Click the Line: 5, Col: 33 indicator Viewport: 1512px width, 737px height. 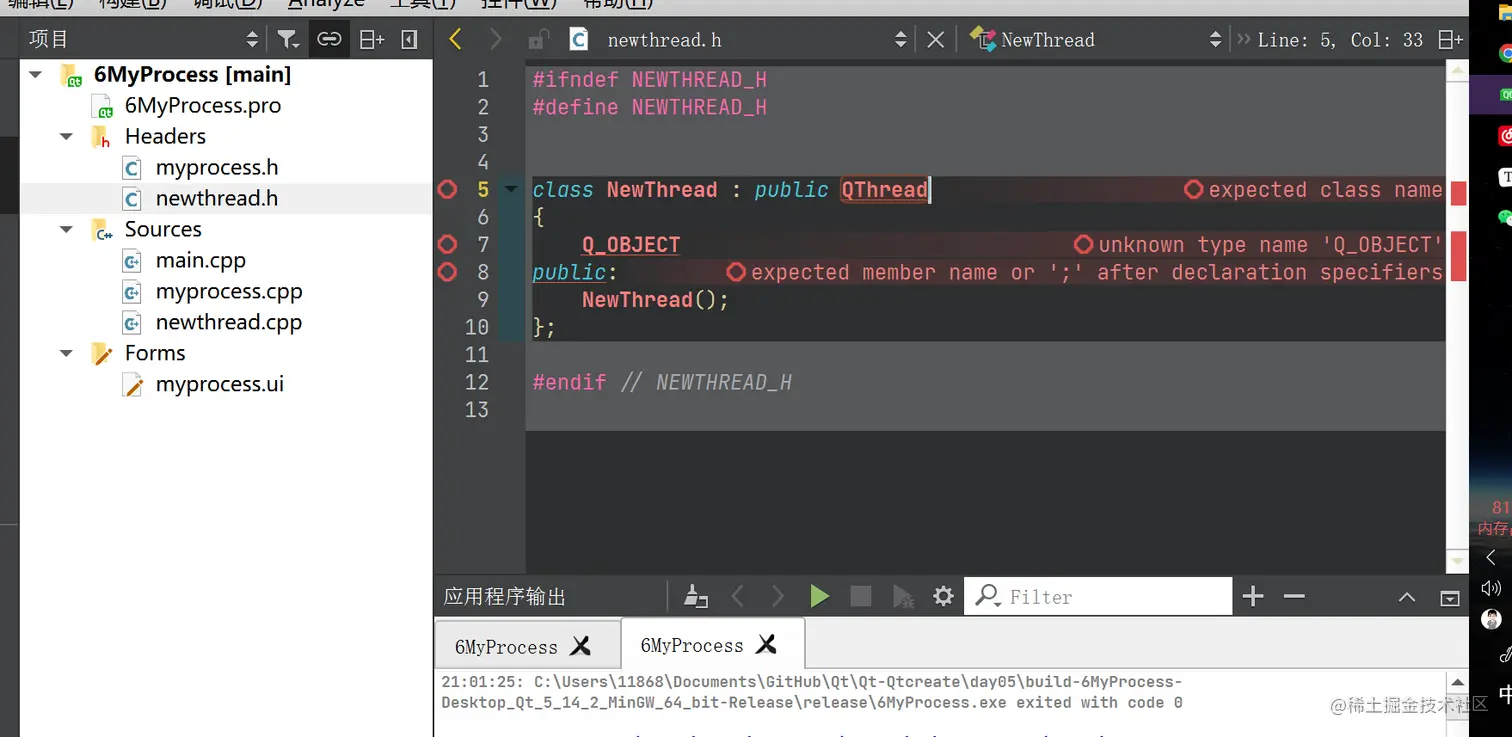pos(1340,40)
